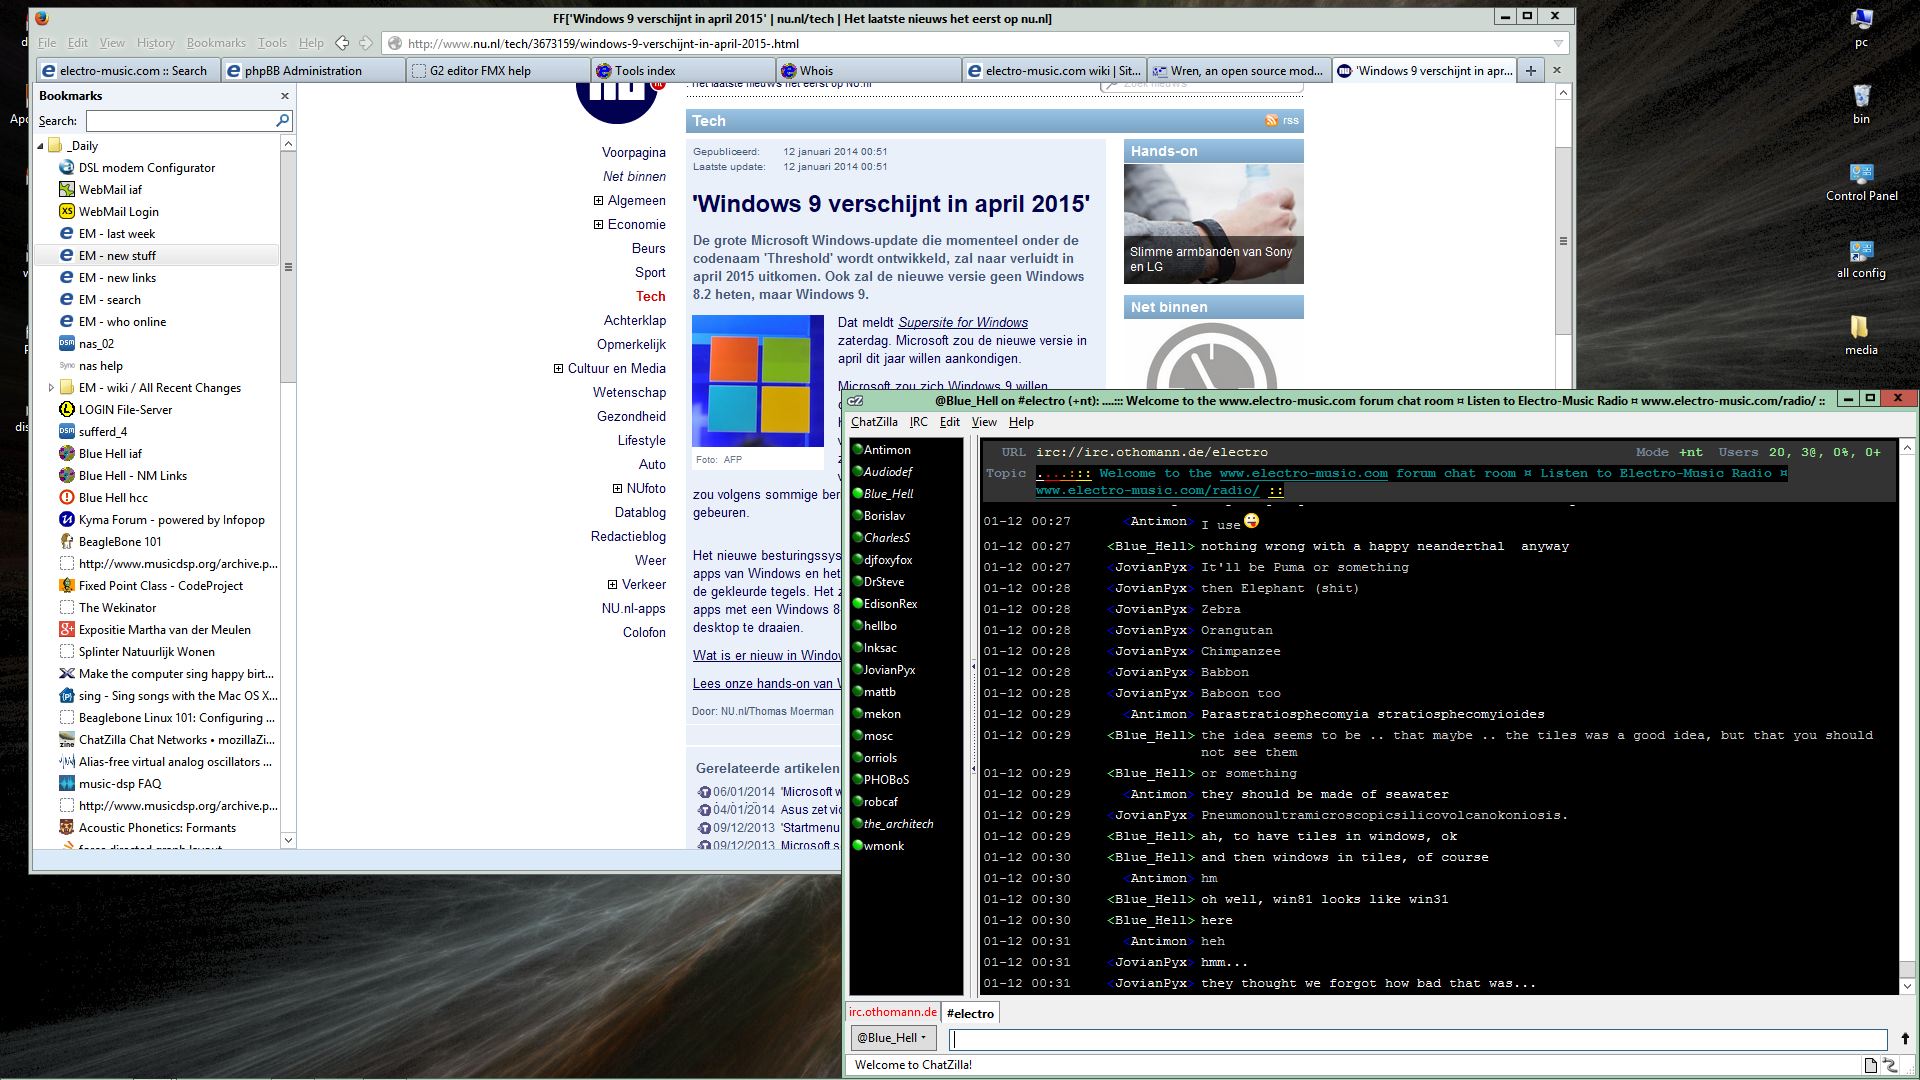Screen dimensions: 1920x1080
Task: Click the Kyma Forum bookmark icon
Action: pos(67,520)
